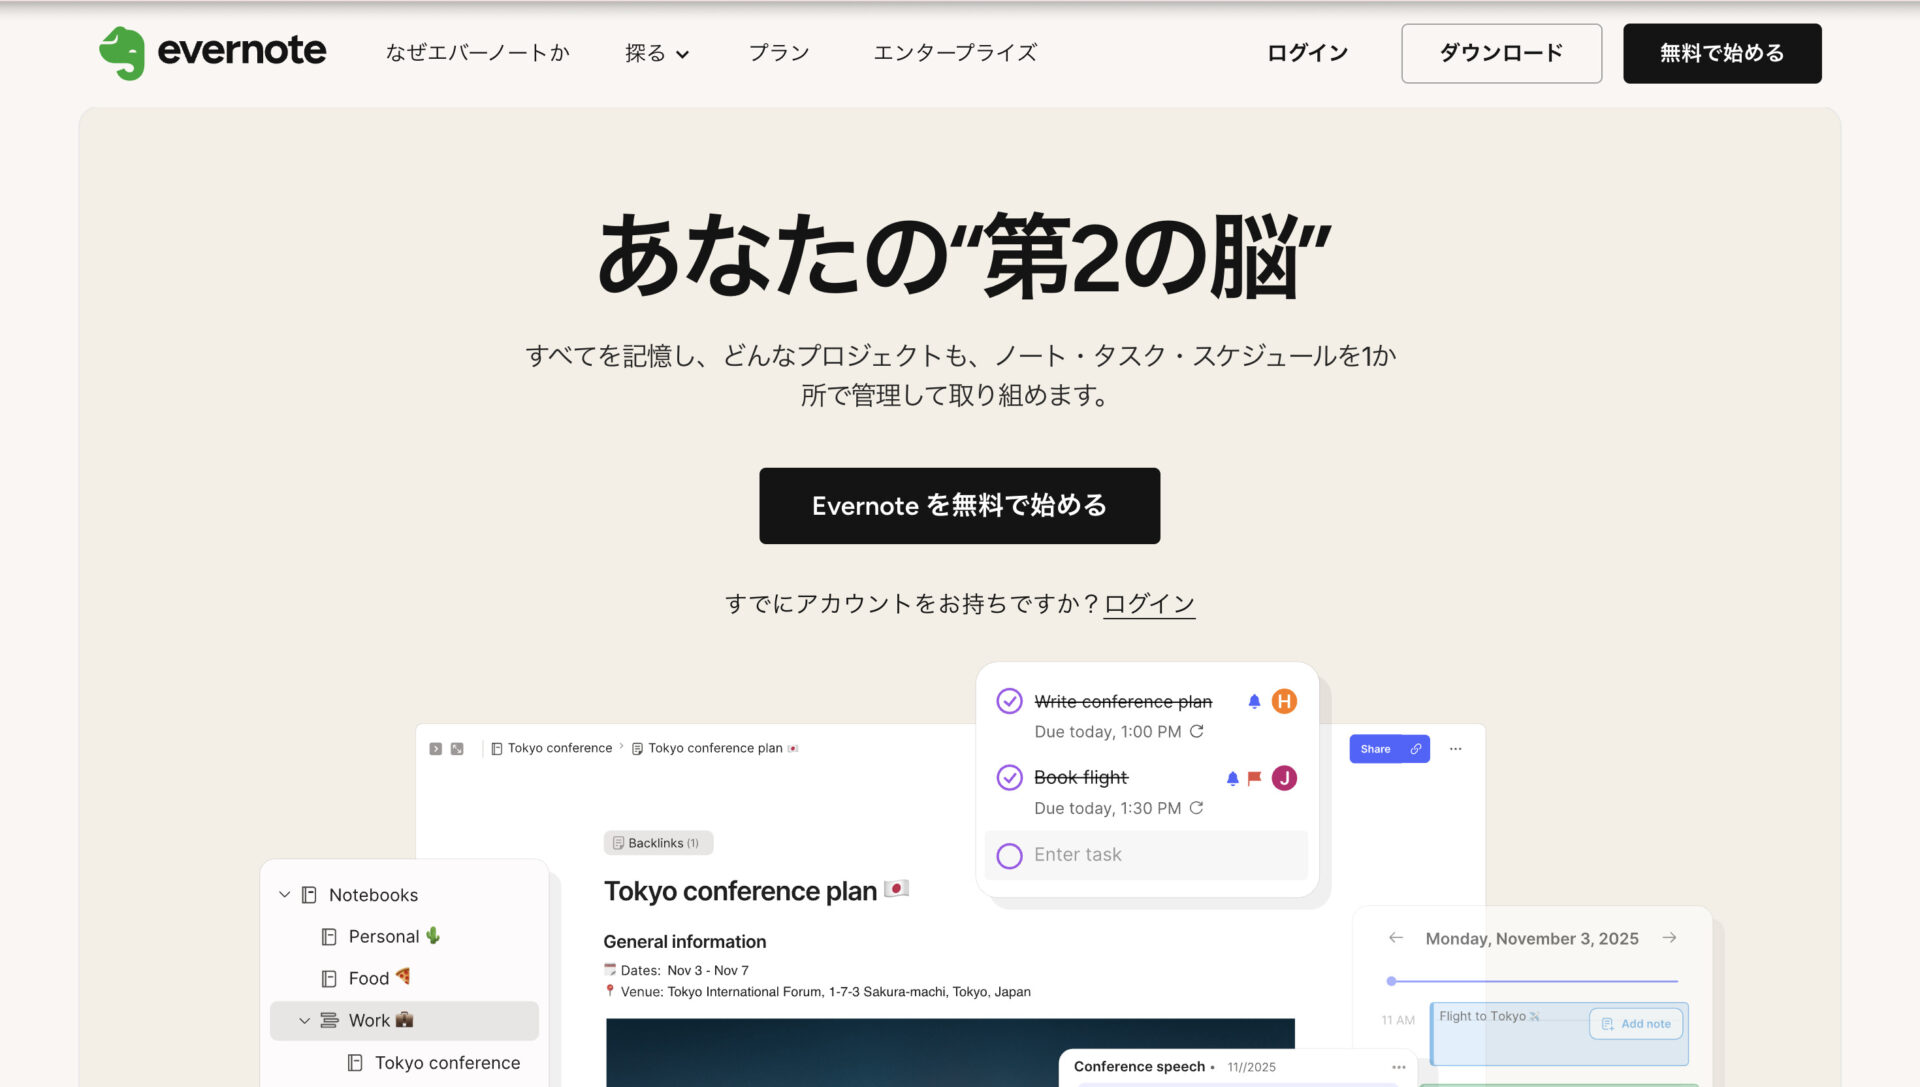Screen dimensions: 1920x1087
Task: Open the more options (...) icon near Share
Action: pyautogui.click(x=1456, y=748)
